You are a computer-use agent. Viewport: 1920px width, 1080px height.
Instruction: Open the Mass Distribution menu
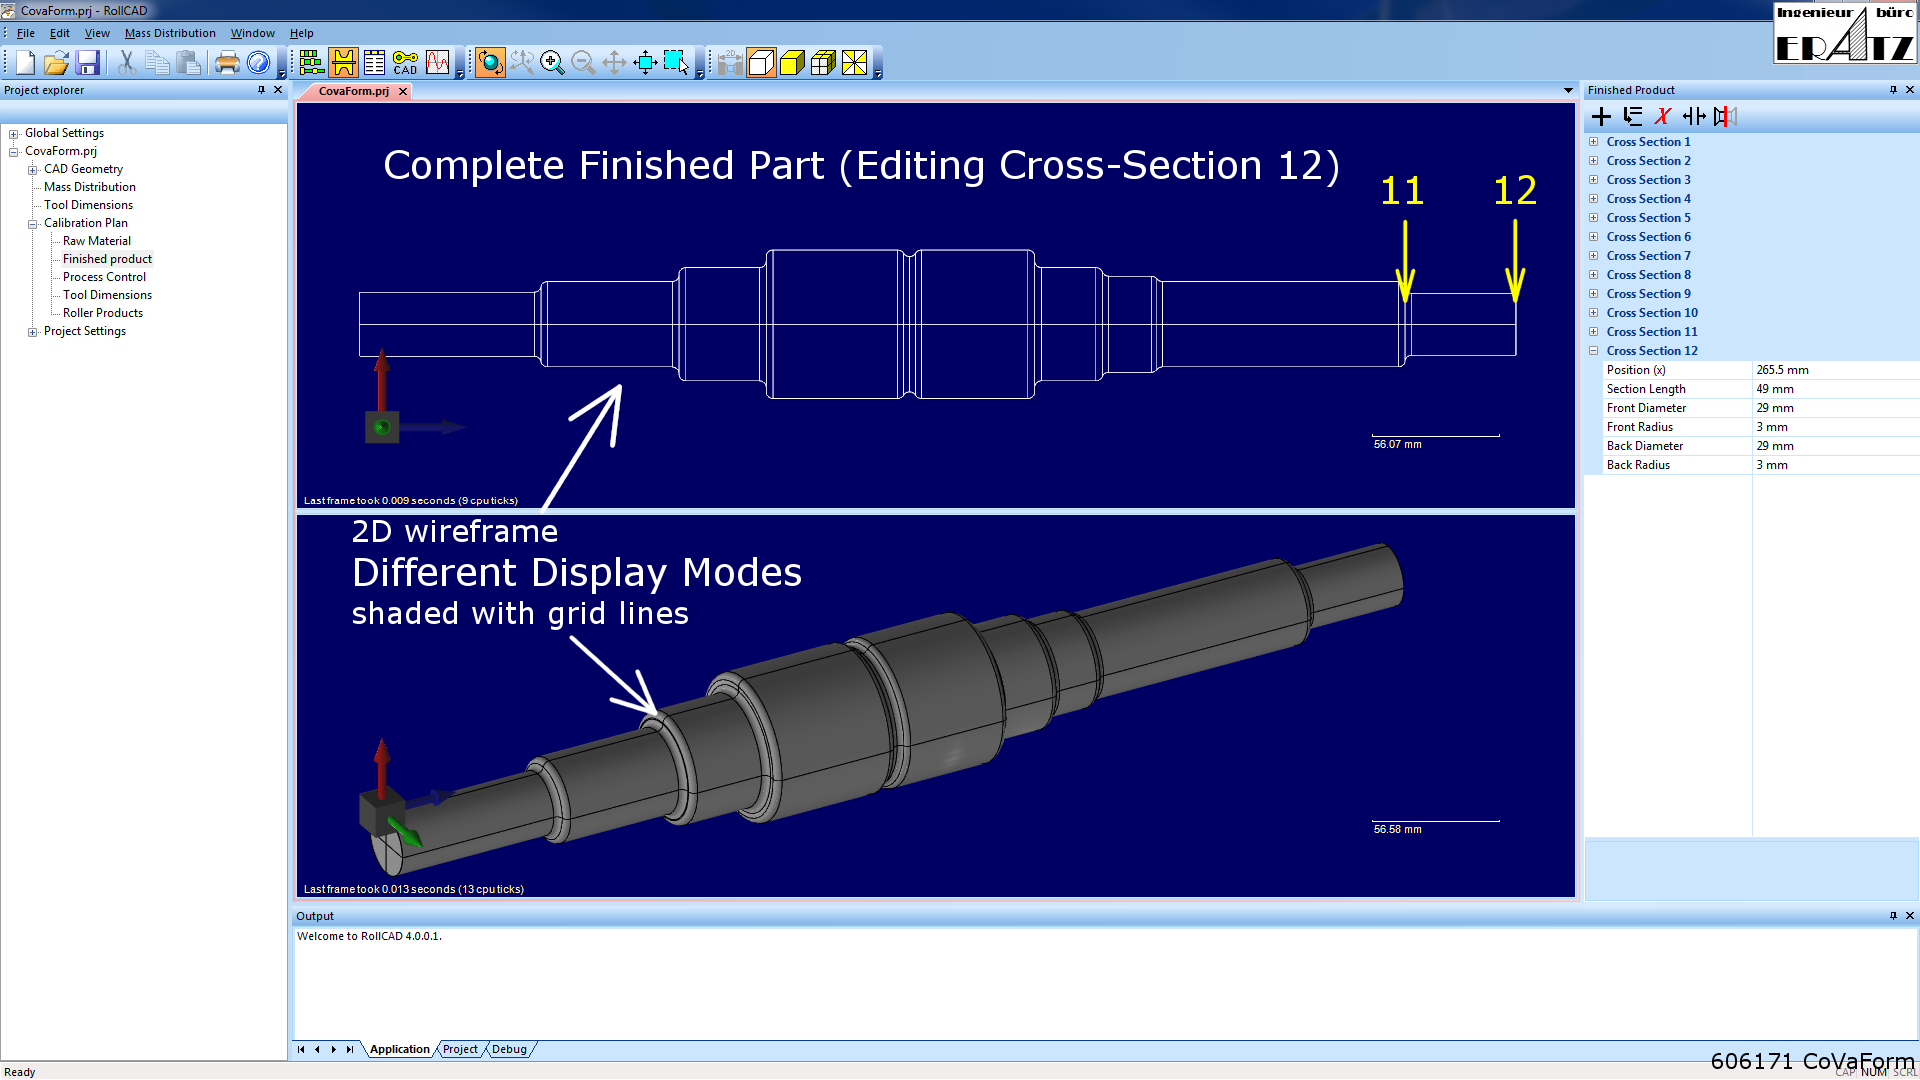click(x=170, y=33)
